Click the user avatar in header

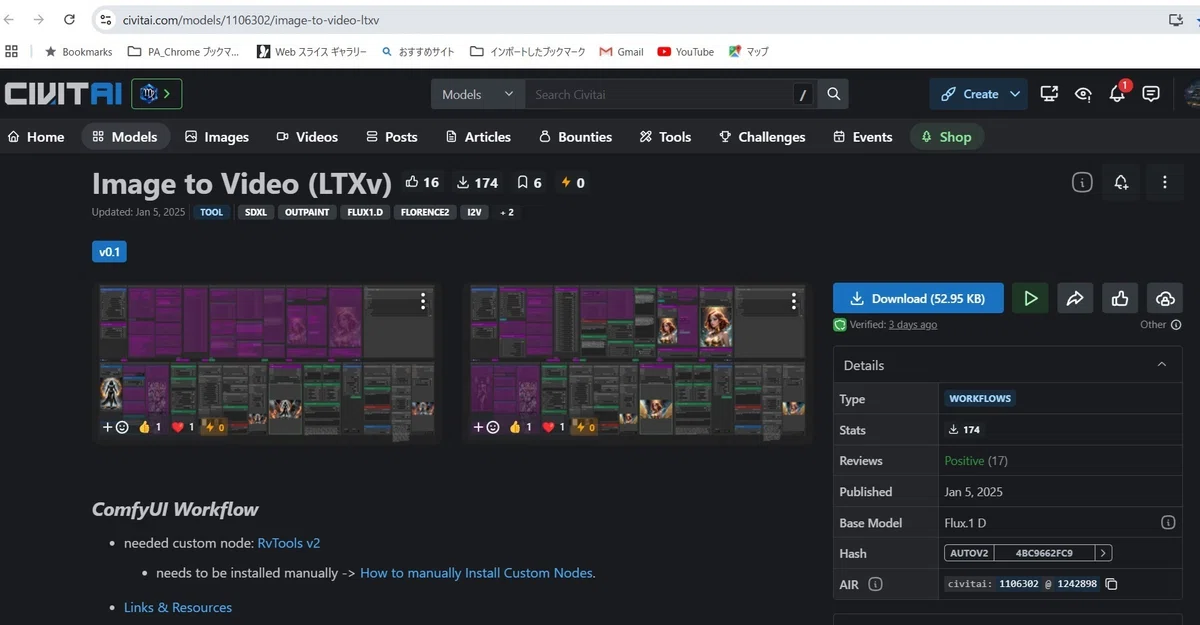tap(1192, 94)
